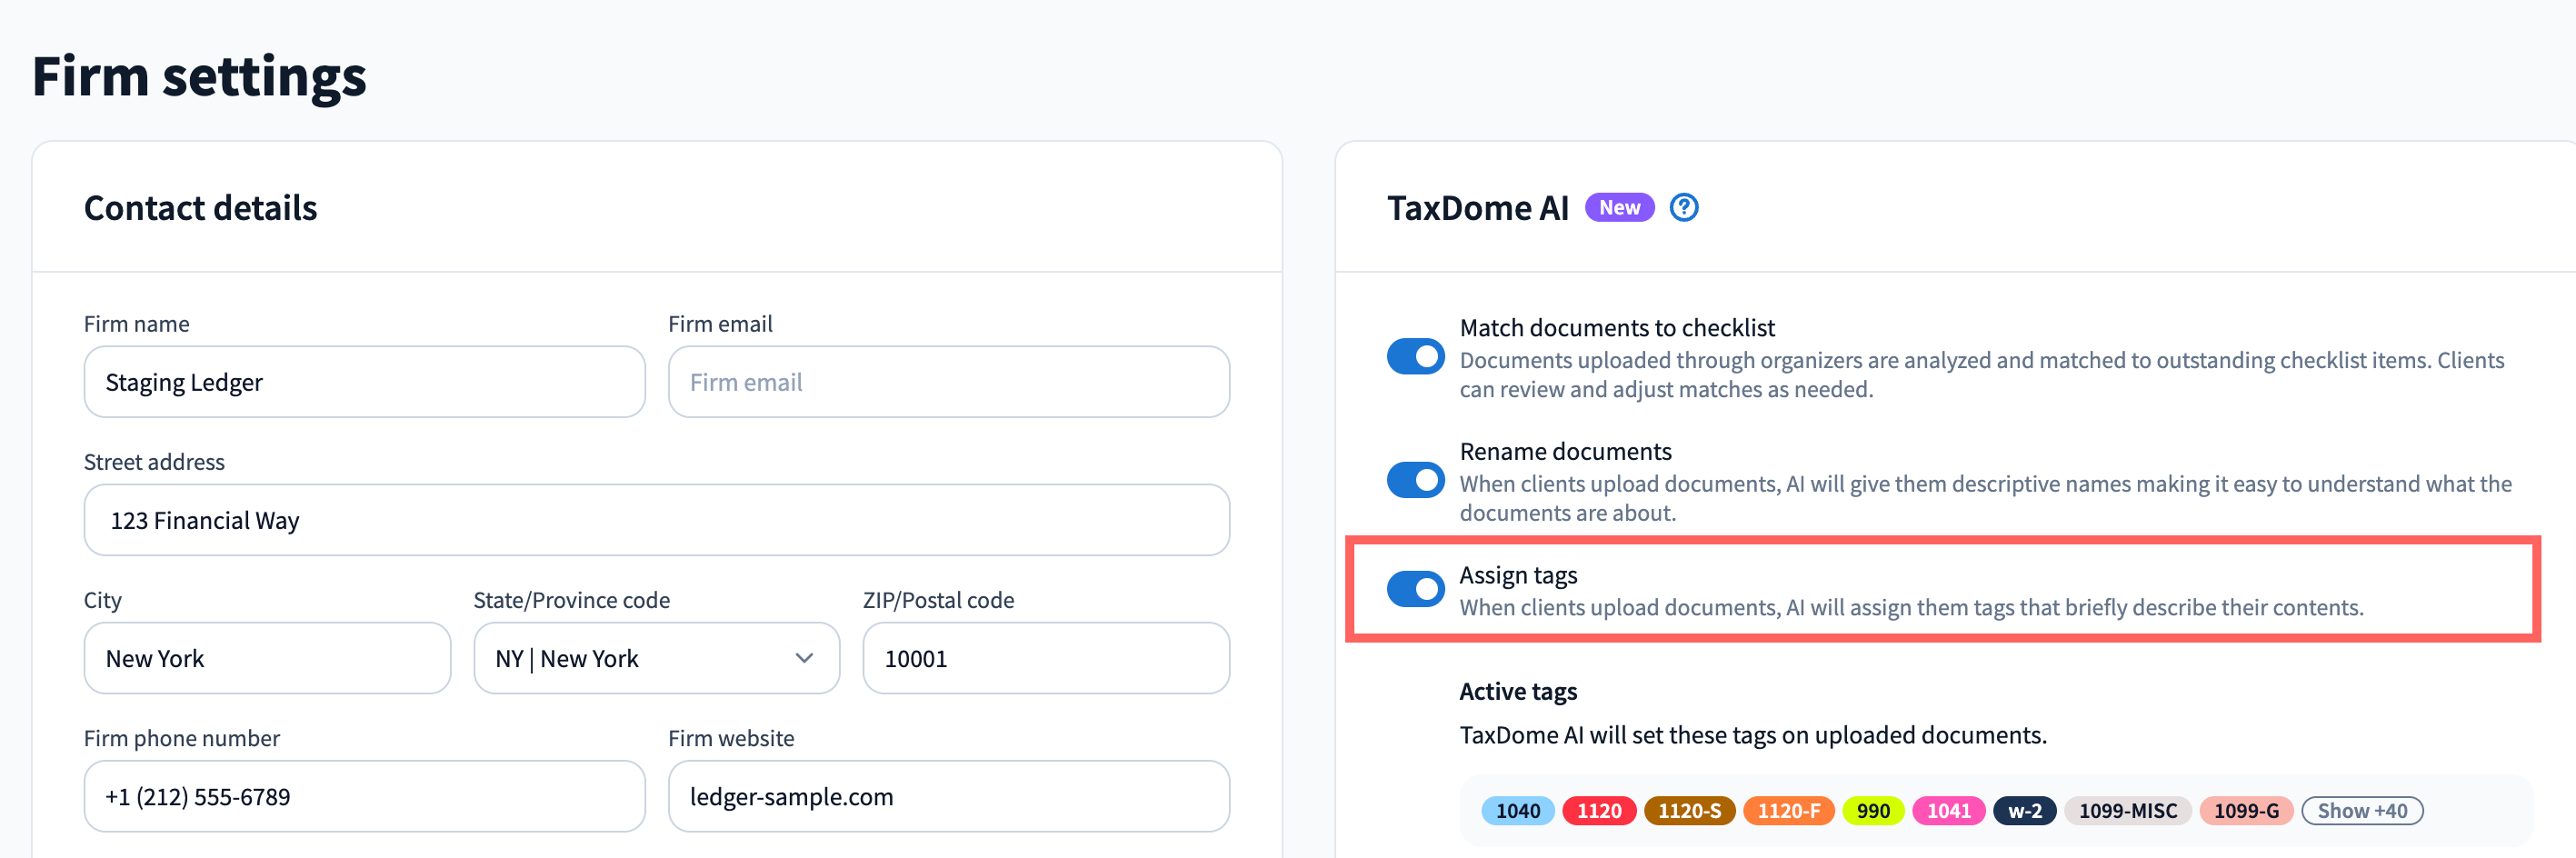Select the gray 1099-MISC tag
The height and width of the screenshot is (858, 2576).
[2127, 811]
